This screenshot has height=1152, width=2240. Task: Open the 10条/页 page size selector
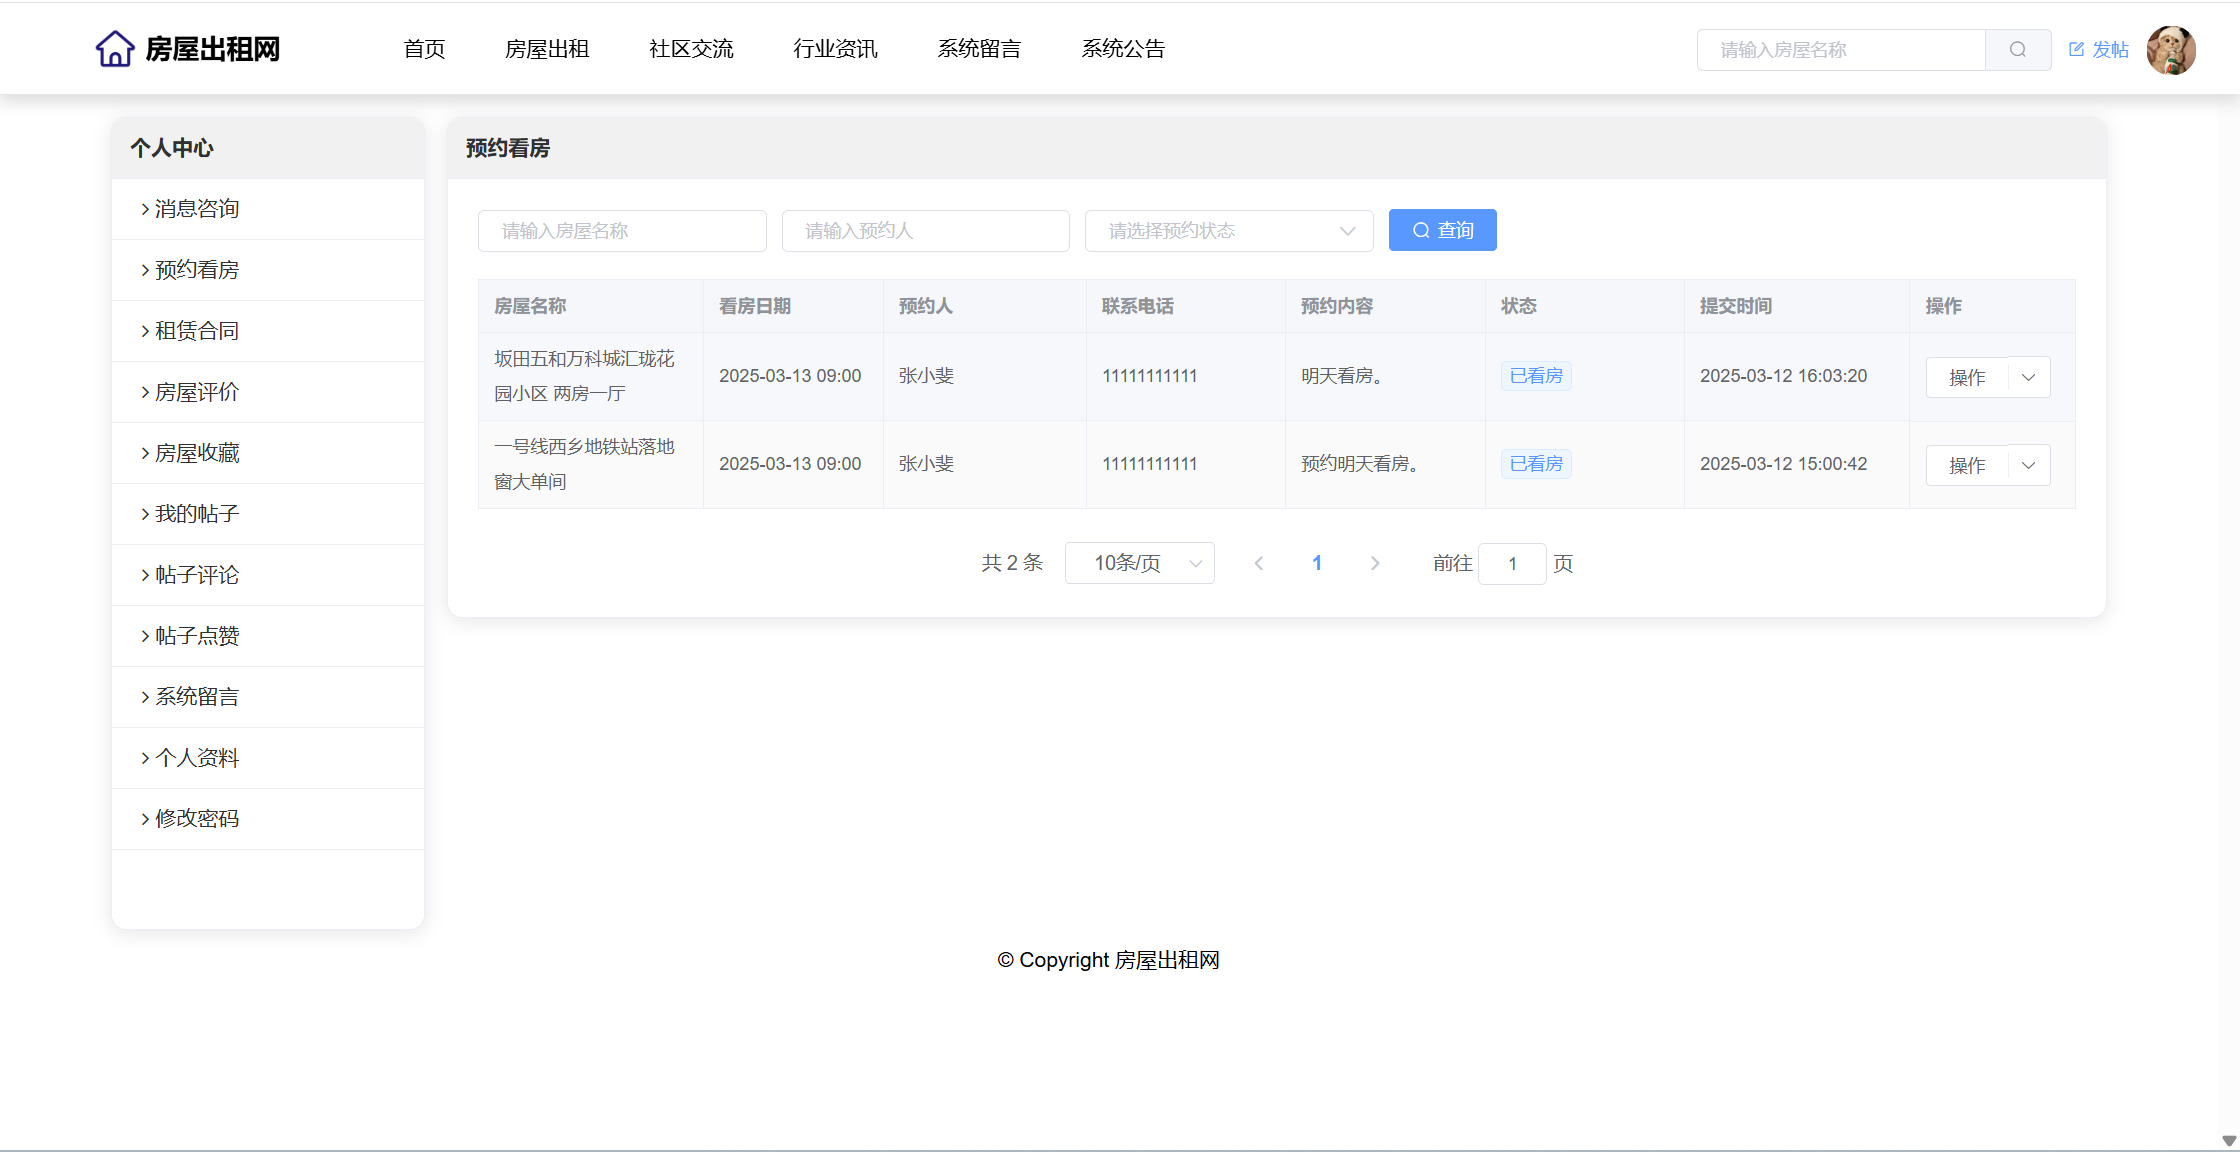click(1139, 564)
